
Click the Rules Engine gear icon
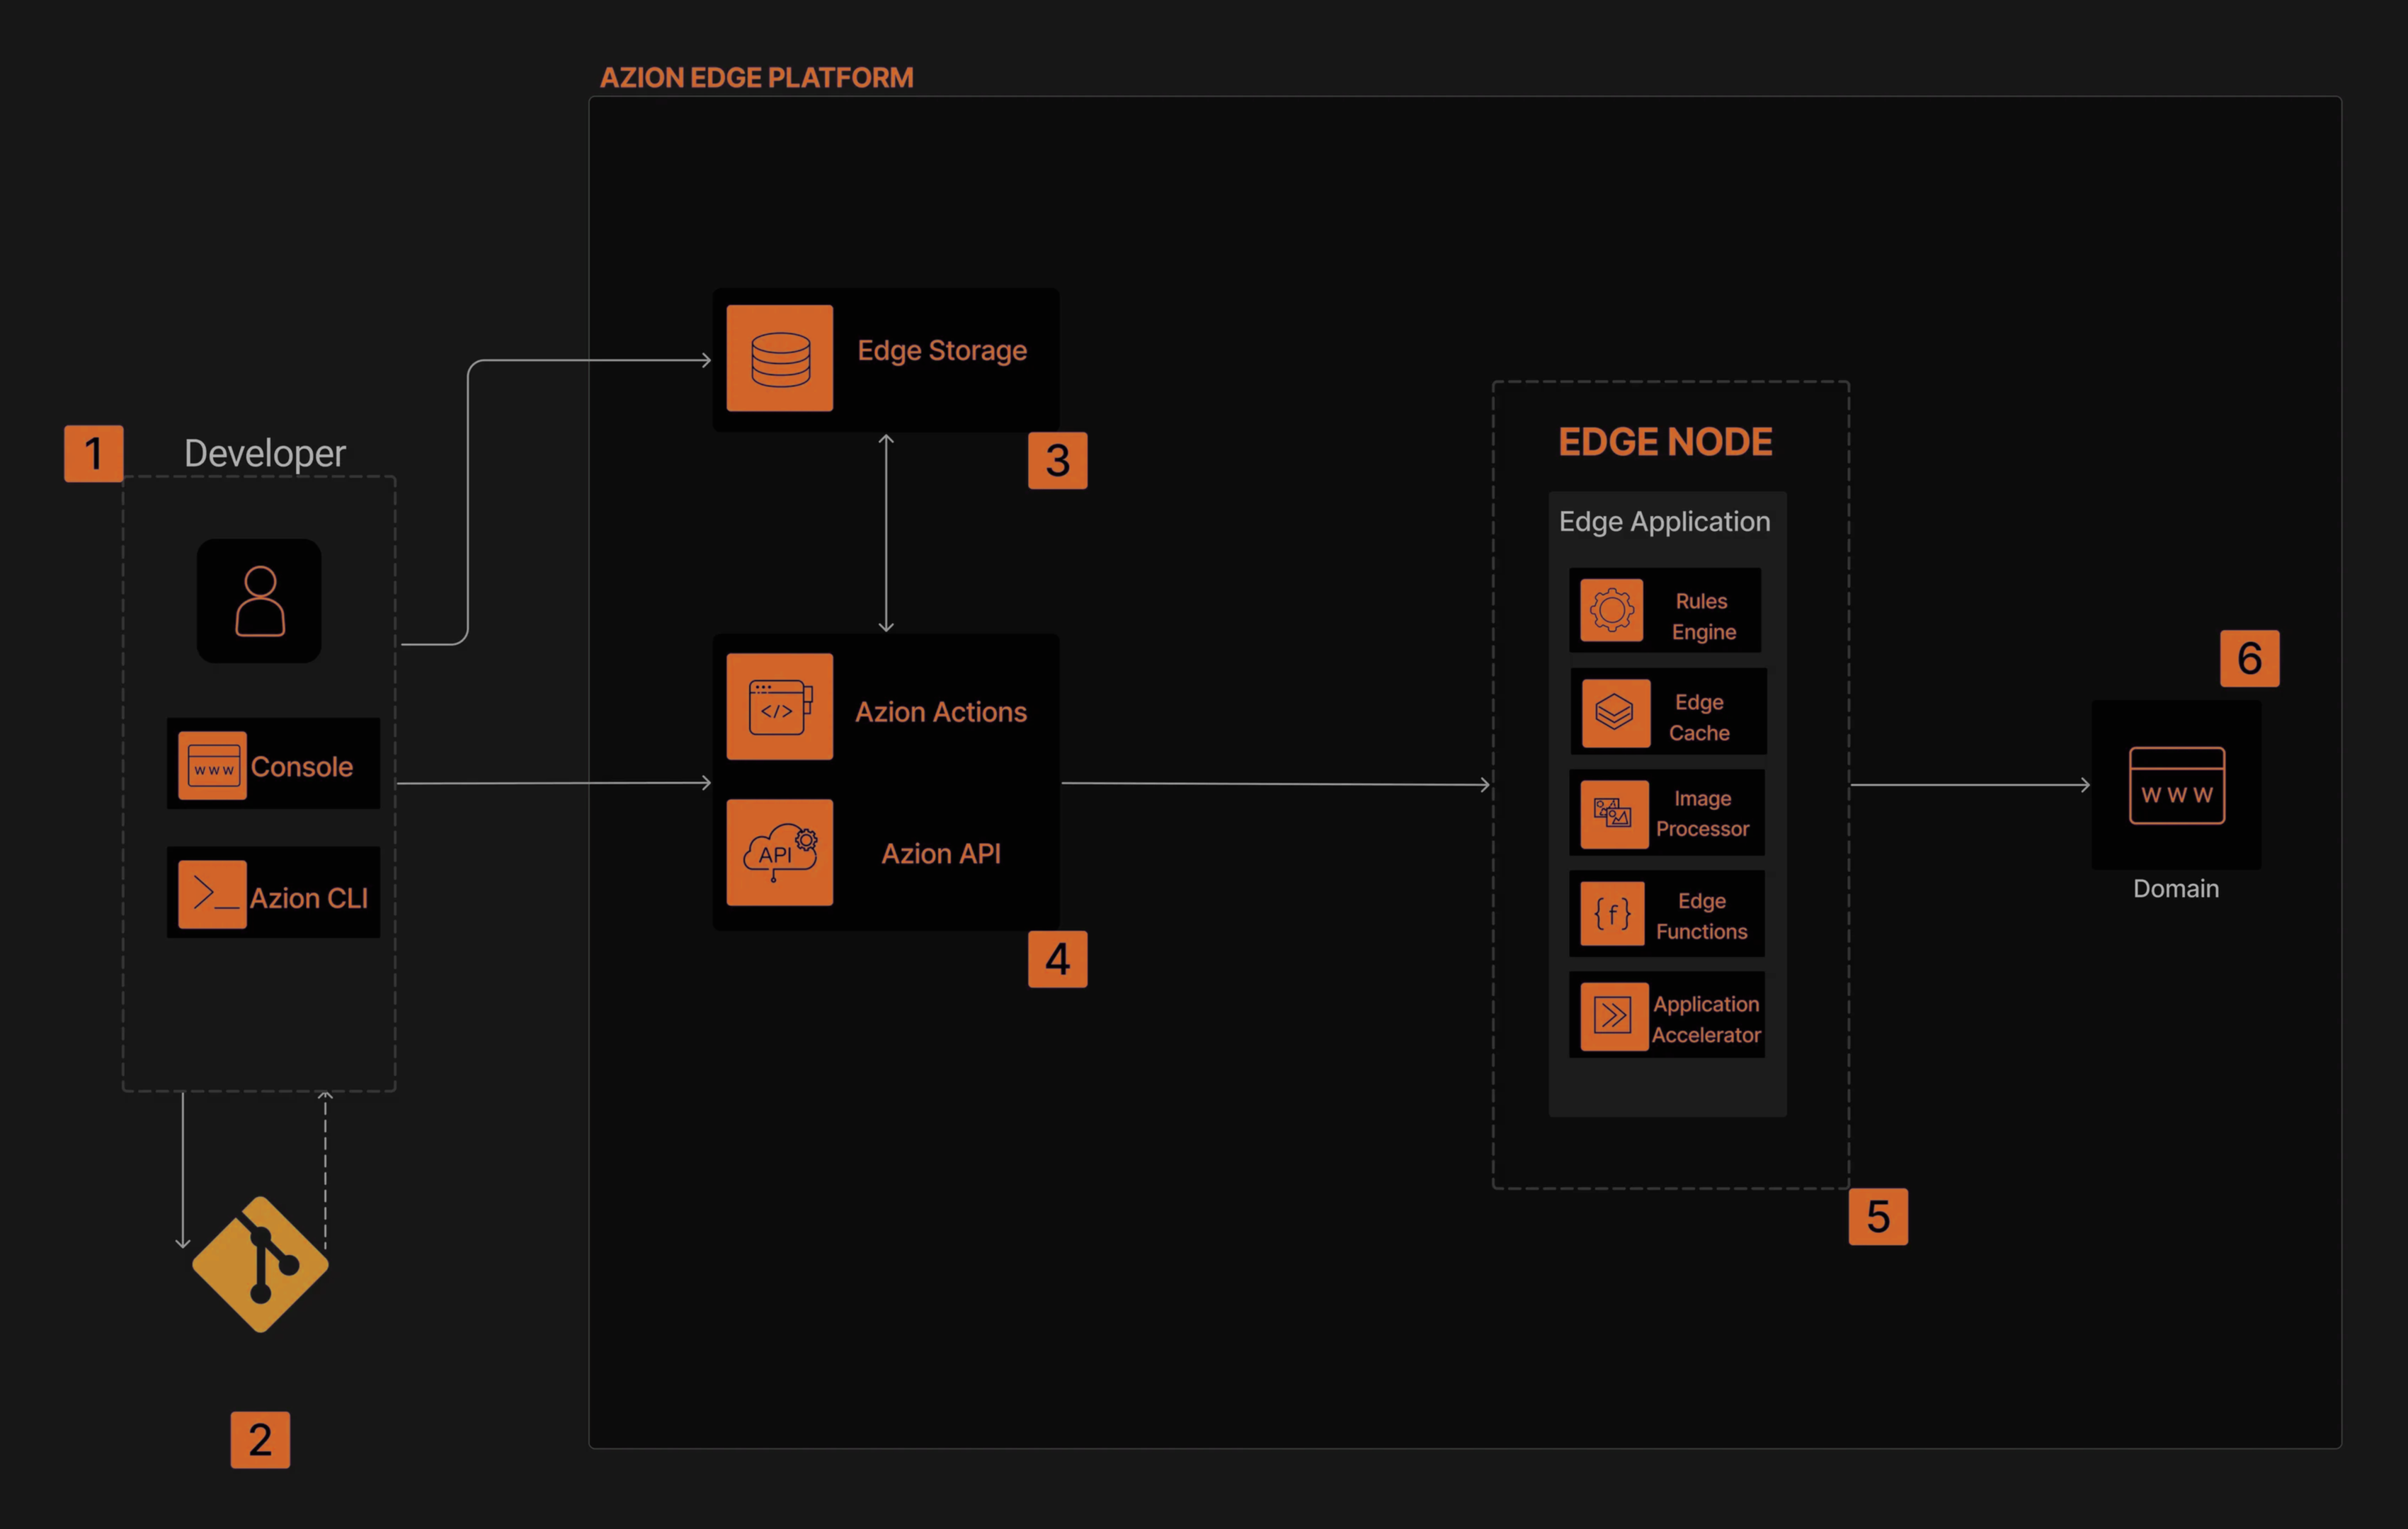[x=1612, y=610]
